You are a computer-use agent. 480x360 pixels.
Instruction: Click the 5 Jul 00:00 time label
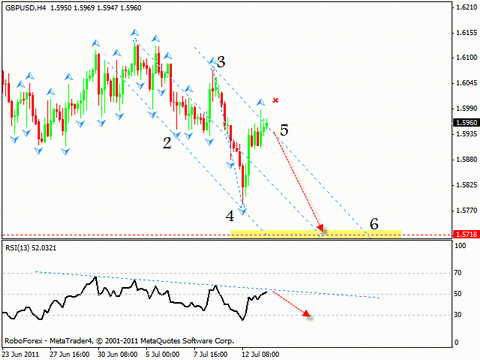(163, 354)
